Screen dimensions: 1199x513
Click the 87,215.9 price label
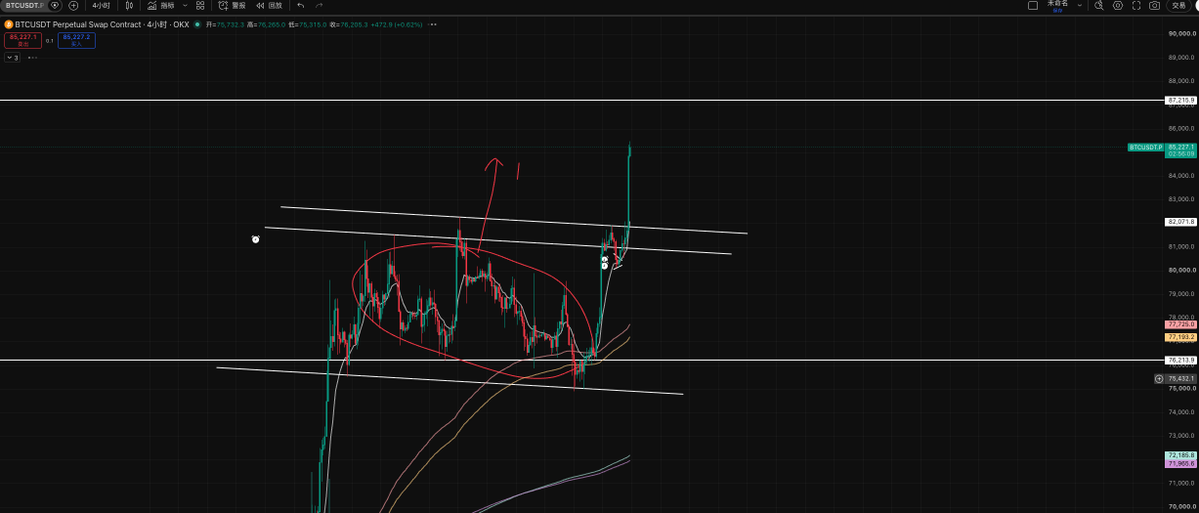(1181, 100)
